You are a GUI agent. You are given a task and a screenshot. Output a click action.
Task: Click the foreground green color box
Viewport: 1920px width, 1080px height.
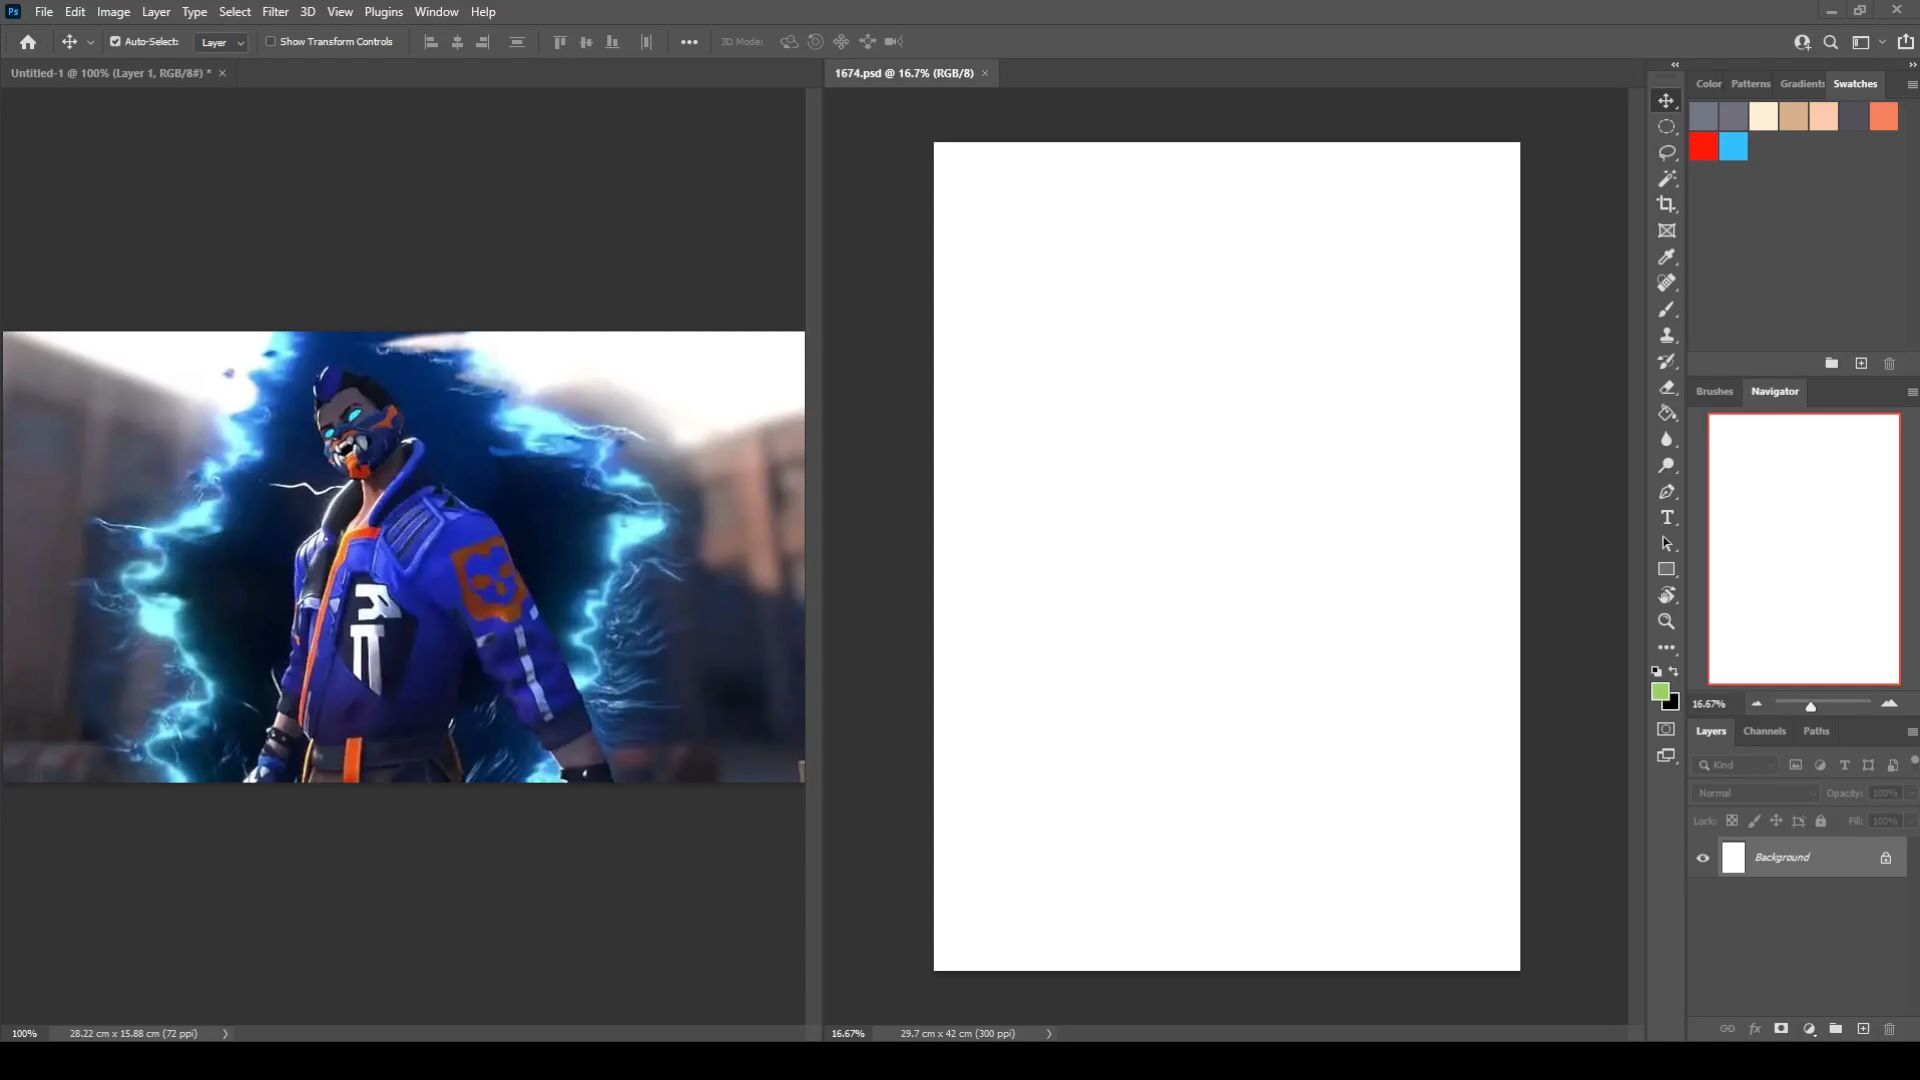[1660, 692]
